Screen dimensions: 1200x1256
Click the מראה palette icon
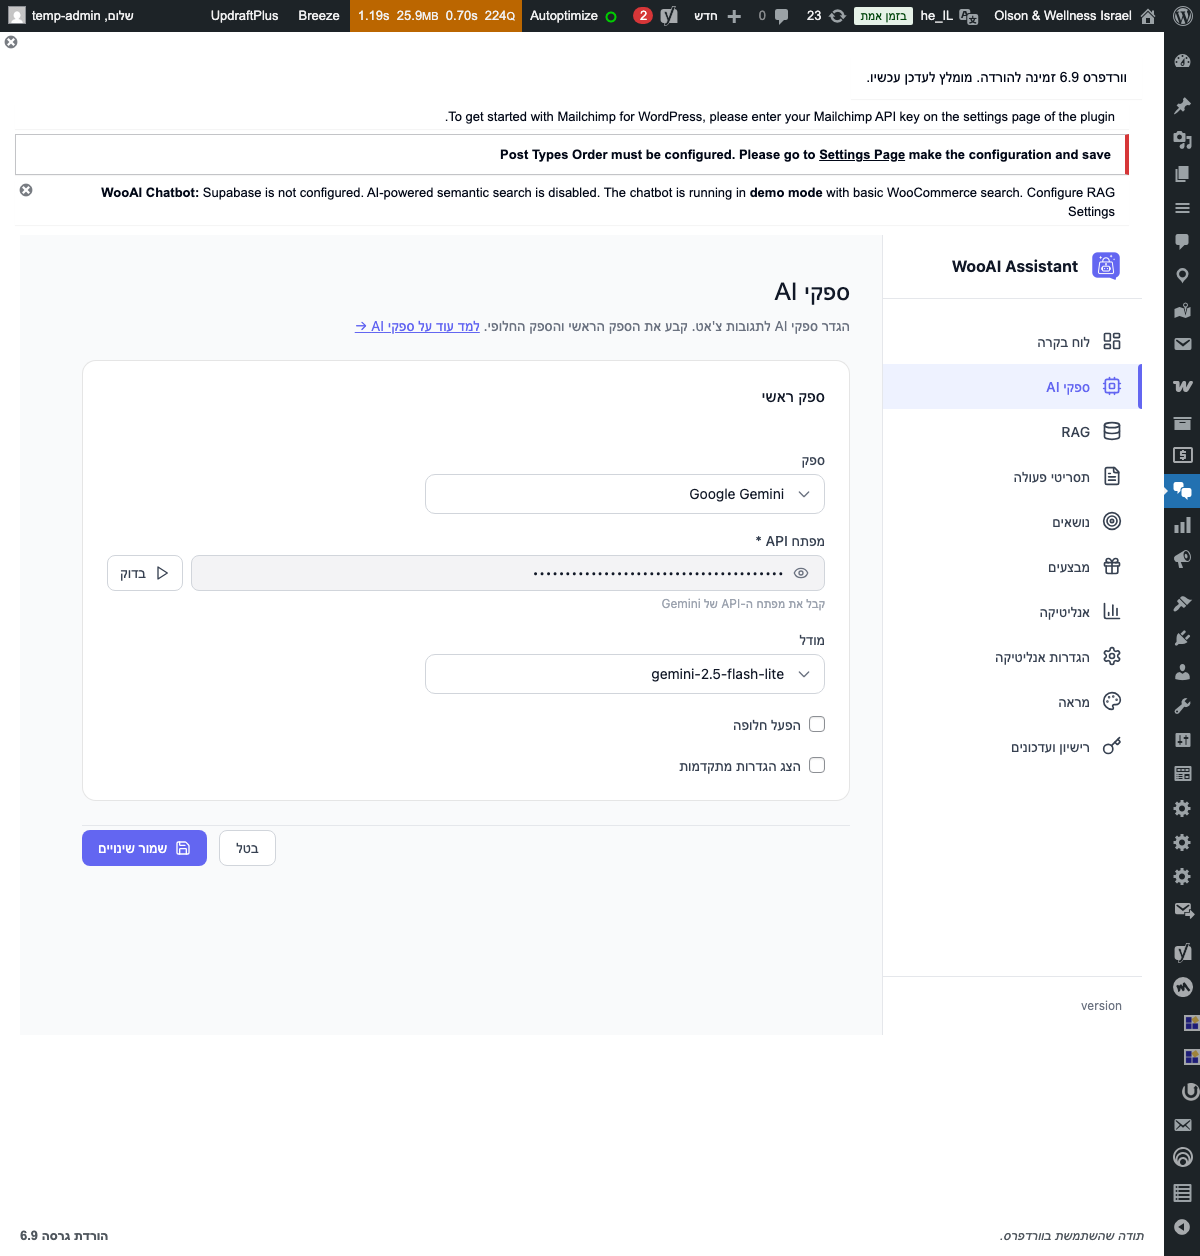coord(1111,701)
